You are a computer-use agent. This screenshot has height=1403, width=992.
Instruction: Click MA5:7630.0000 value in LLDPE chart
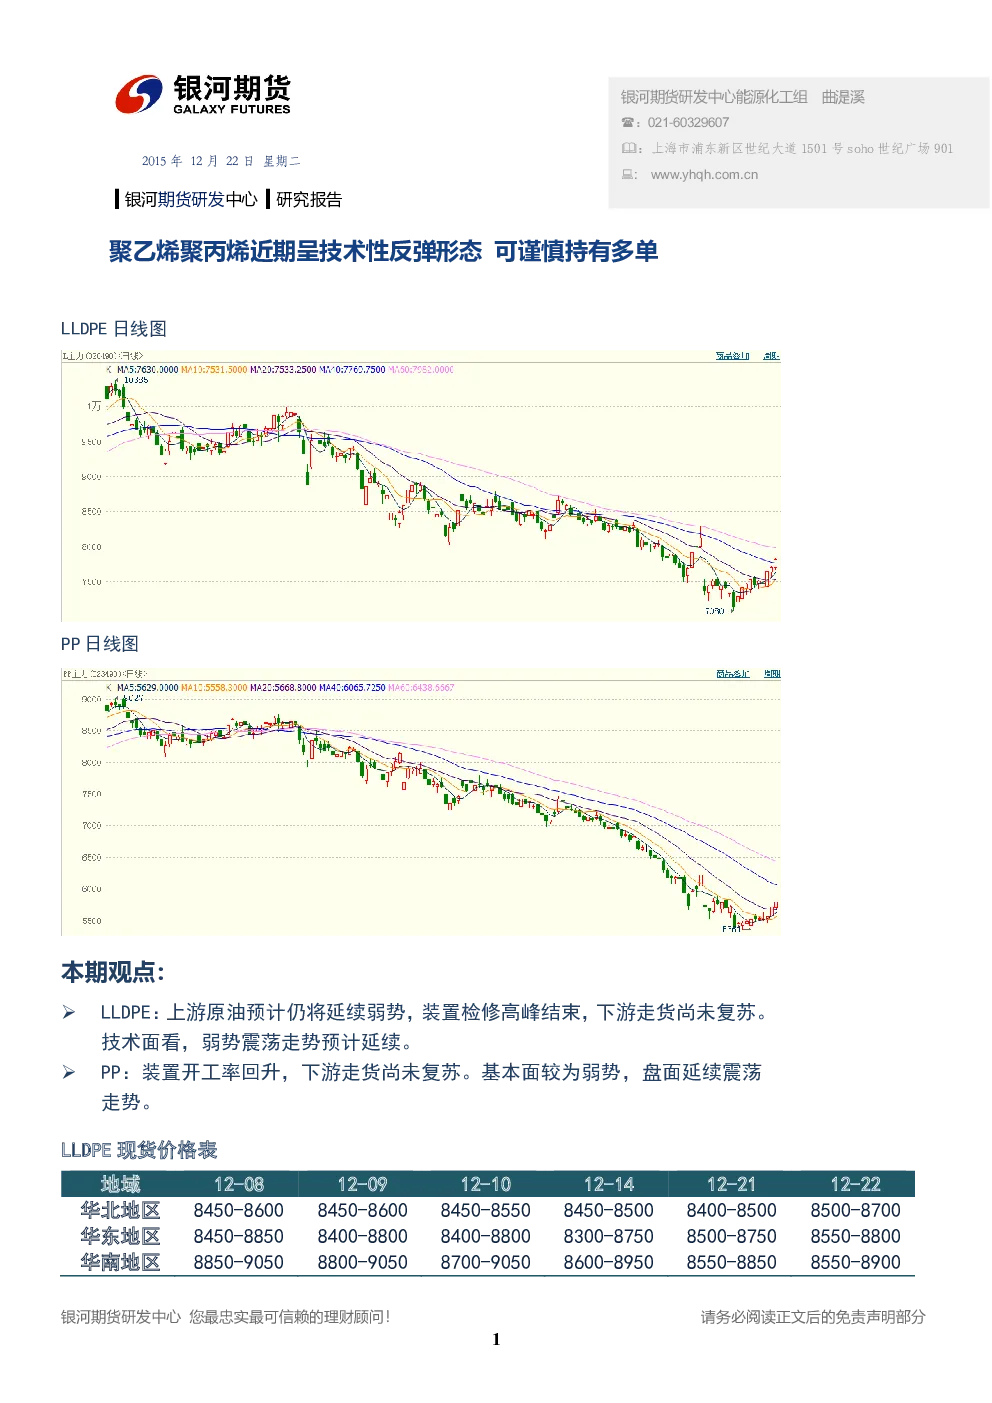147,370
